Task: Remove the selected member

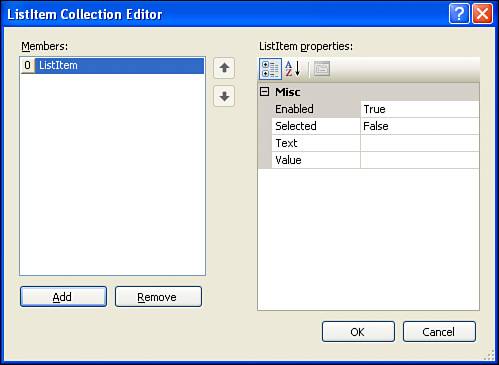Action: click(x=158, y=297)
